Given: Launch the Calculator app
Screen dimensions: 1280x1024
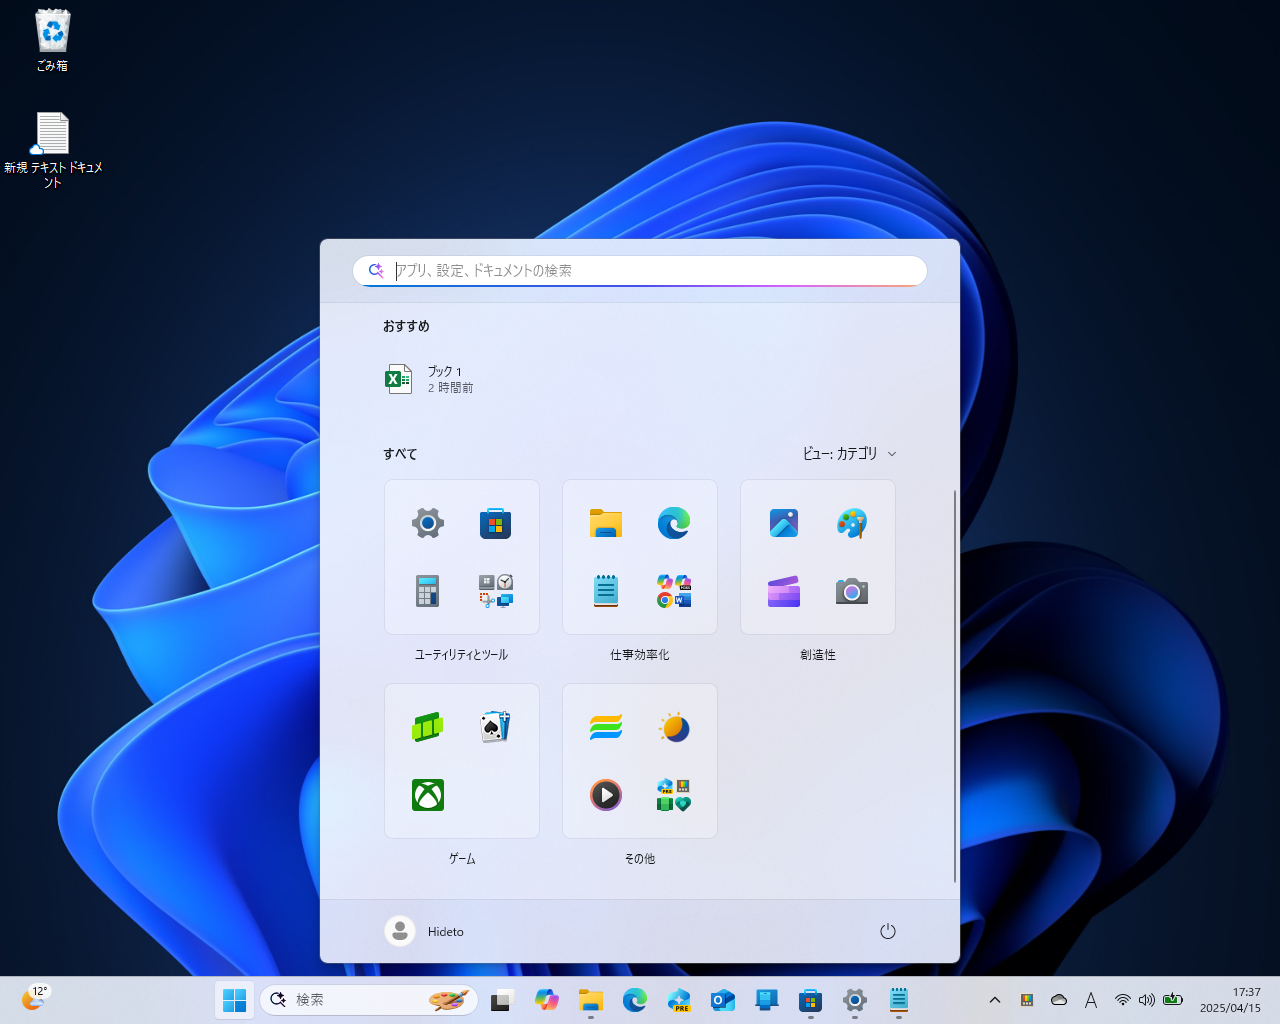Looking at the screenshot, I should point(428,591).
